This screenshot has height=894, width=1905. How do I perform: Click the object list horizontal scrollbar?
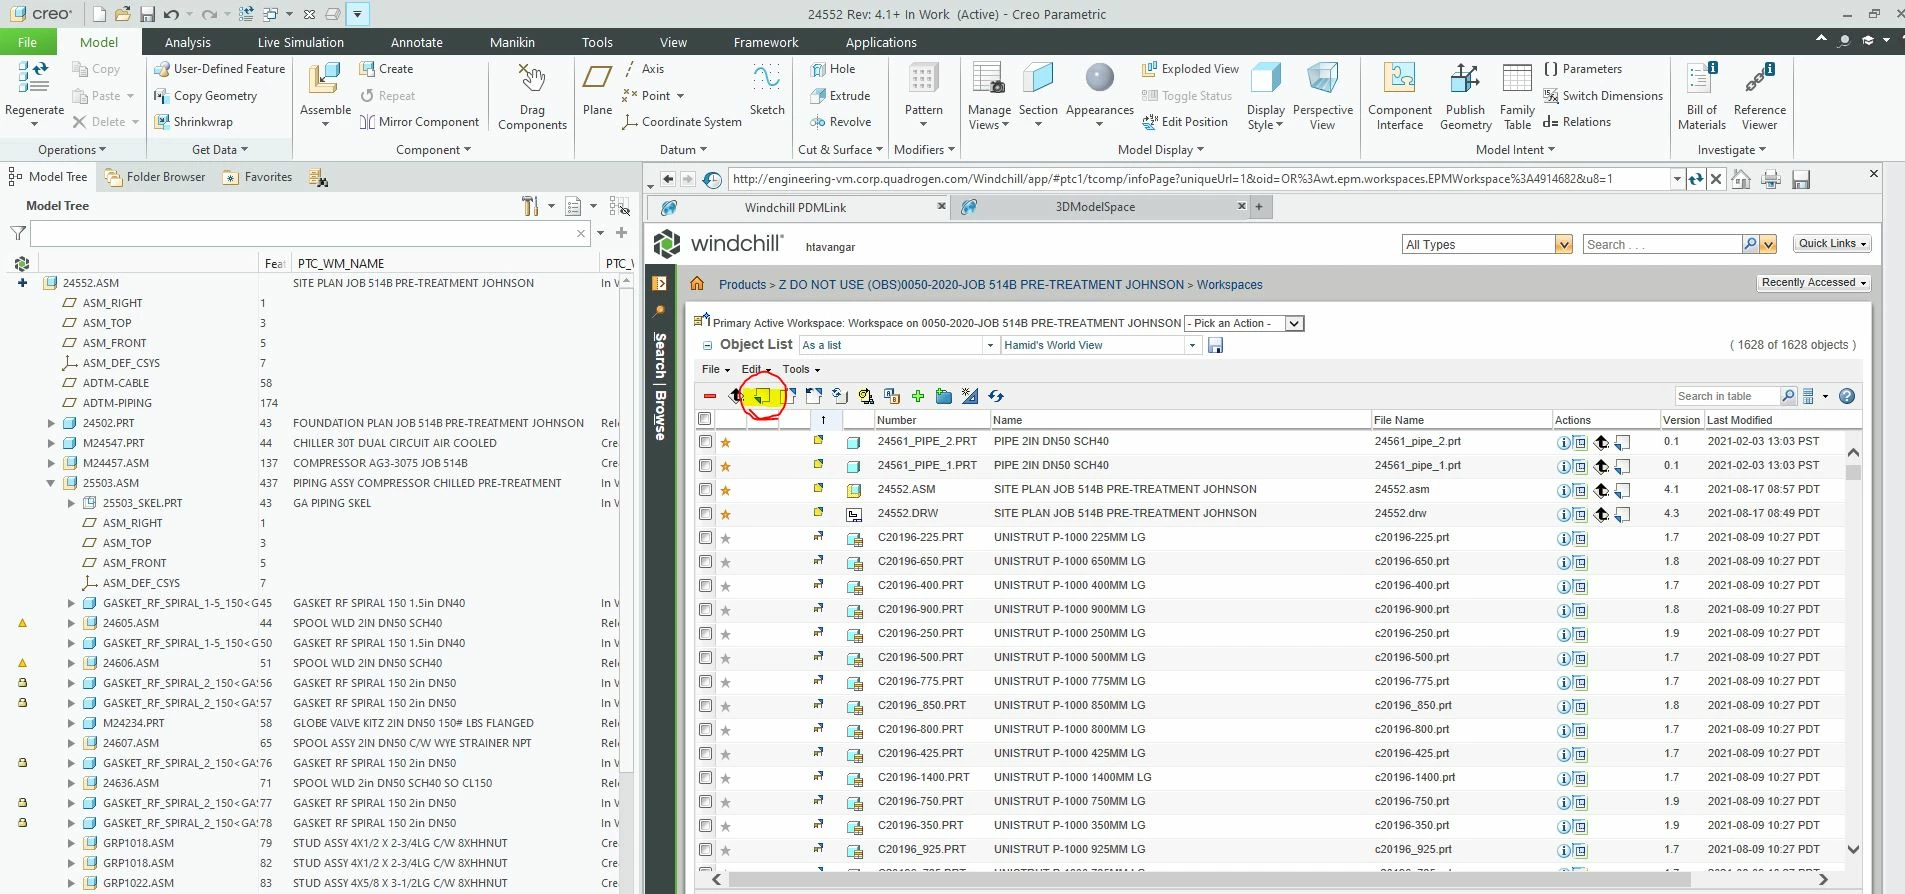[1210, 879]
